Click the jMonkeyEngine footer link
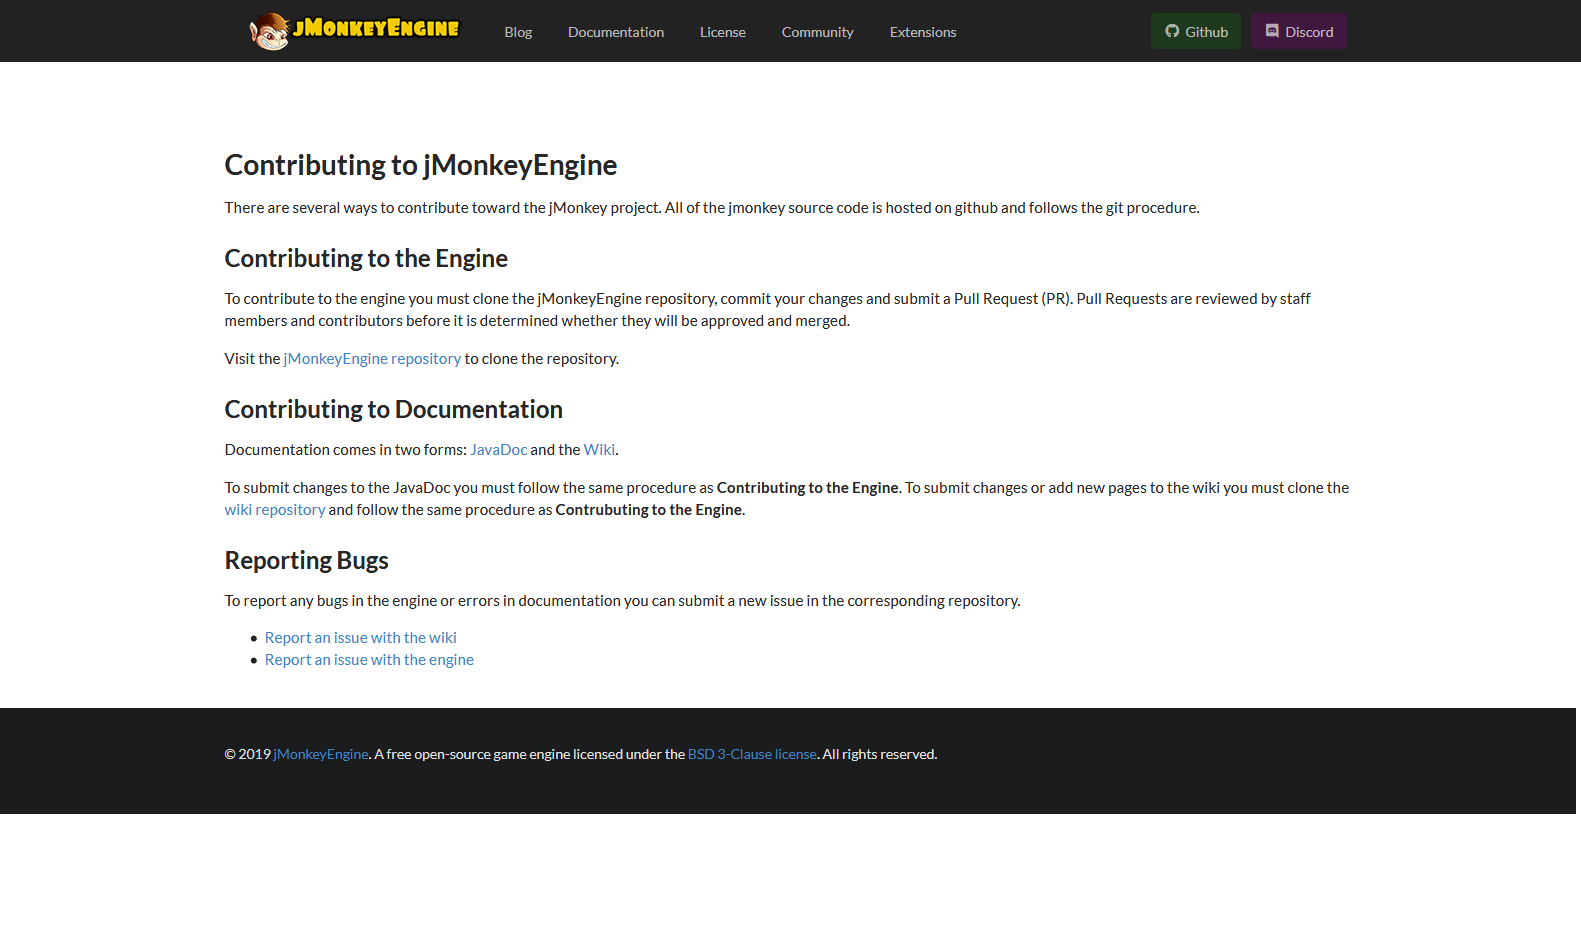1581x927 pixels. [x=321, y=754]
